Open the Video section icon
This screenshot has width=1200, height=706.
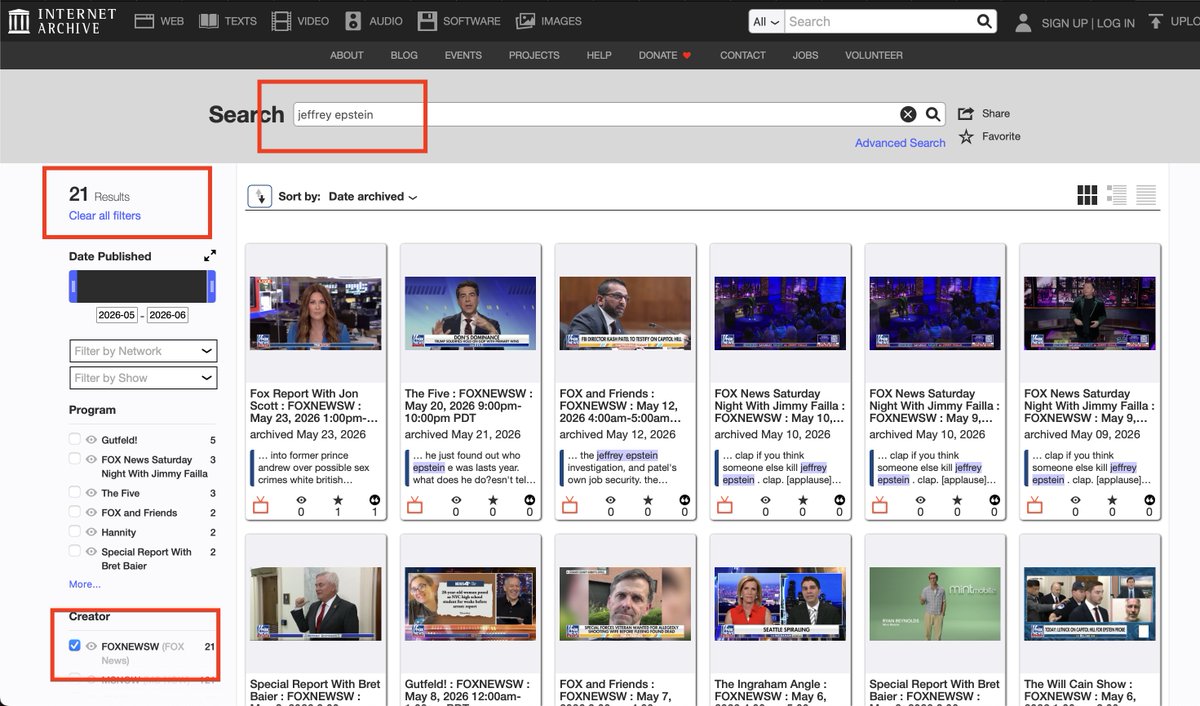point(281,21)
